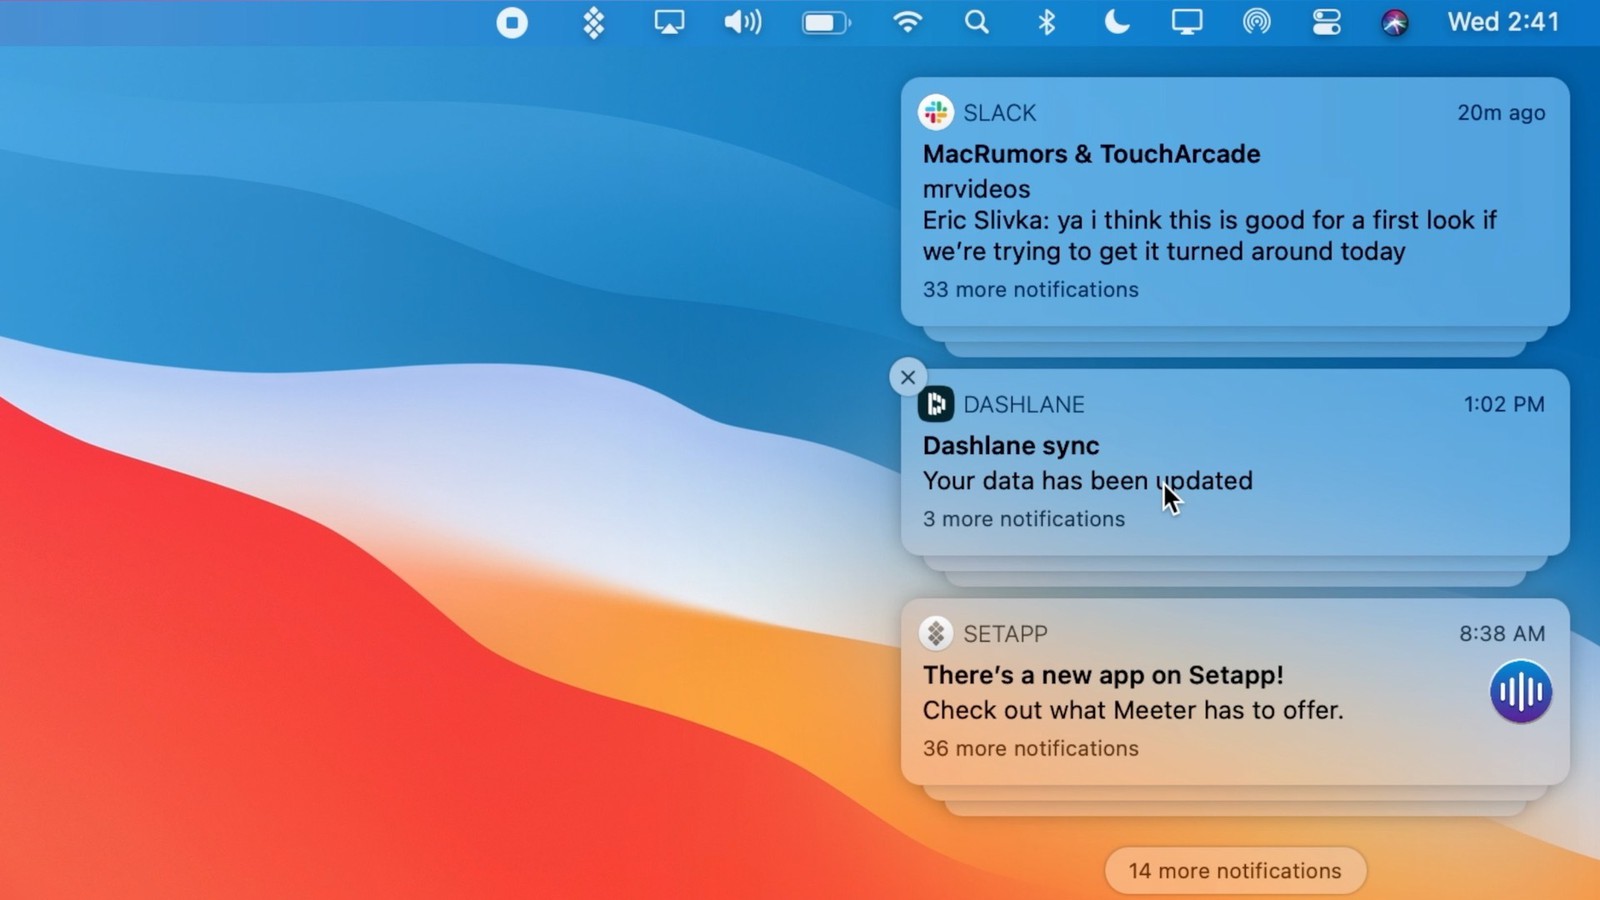Click the Dashlane app icon

936,404
